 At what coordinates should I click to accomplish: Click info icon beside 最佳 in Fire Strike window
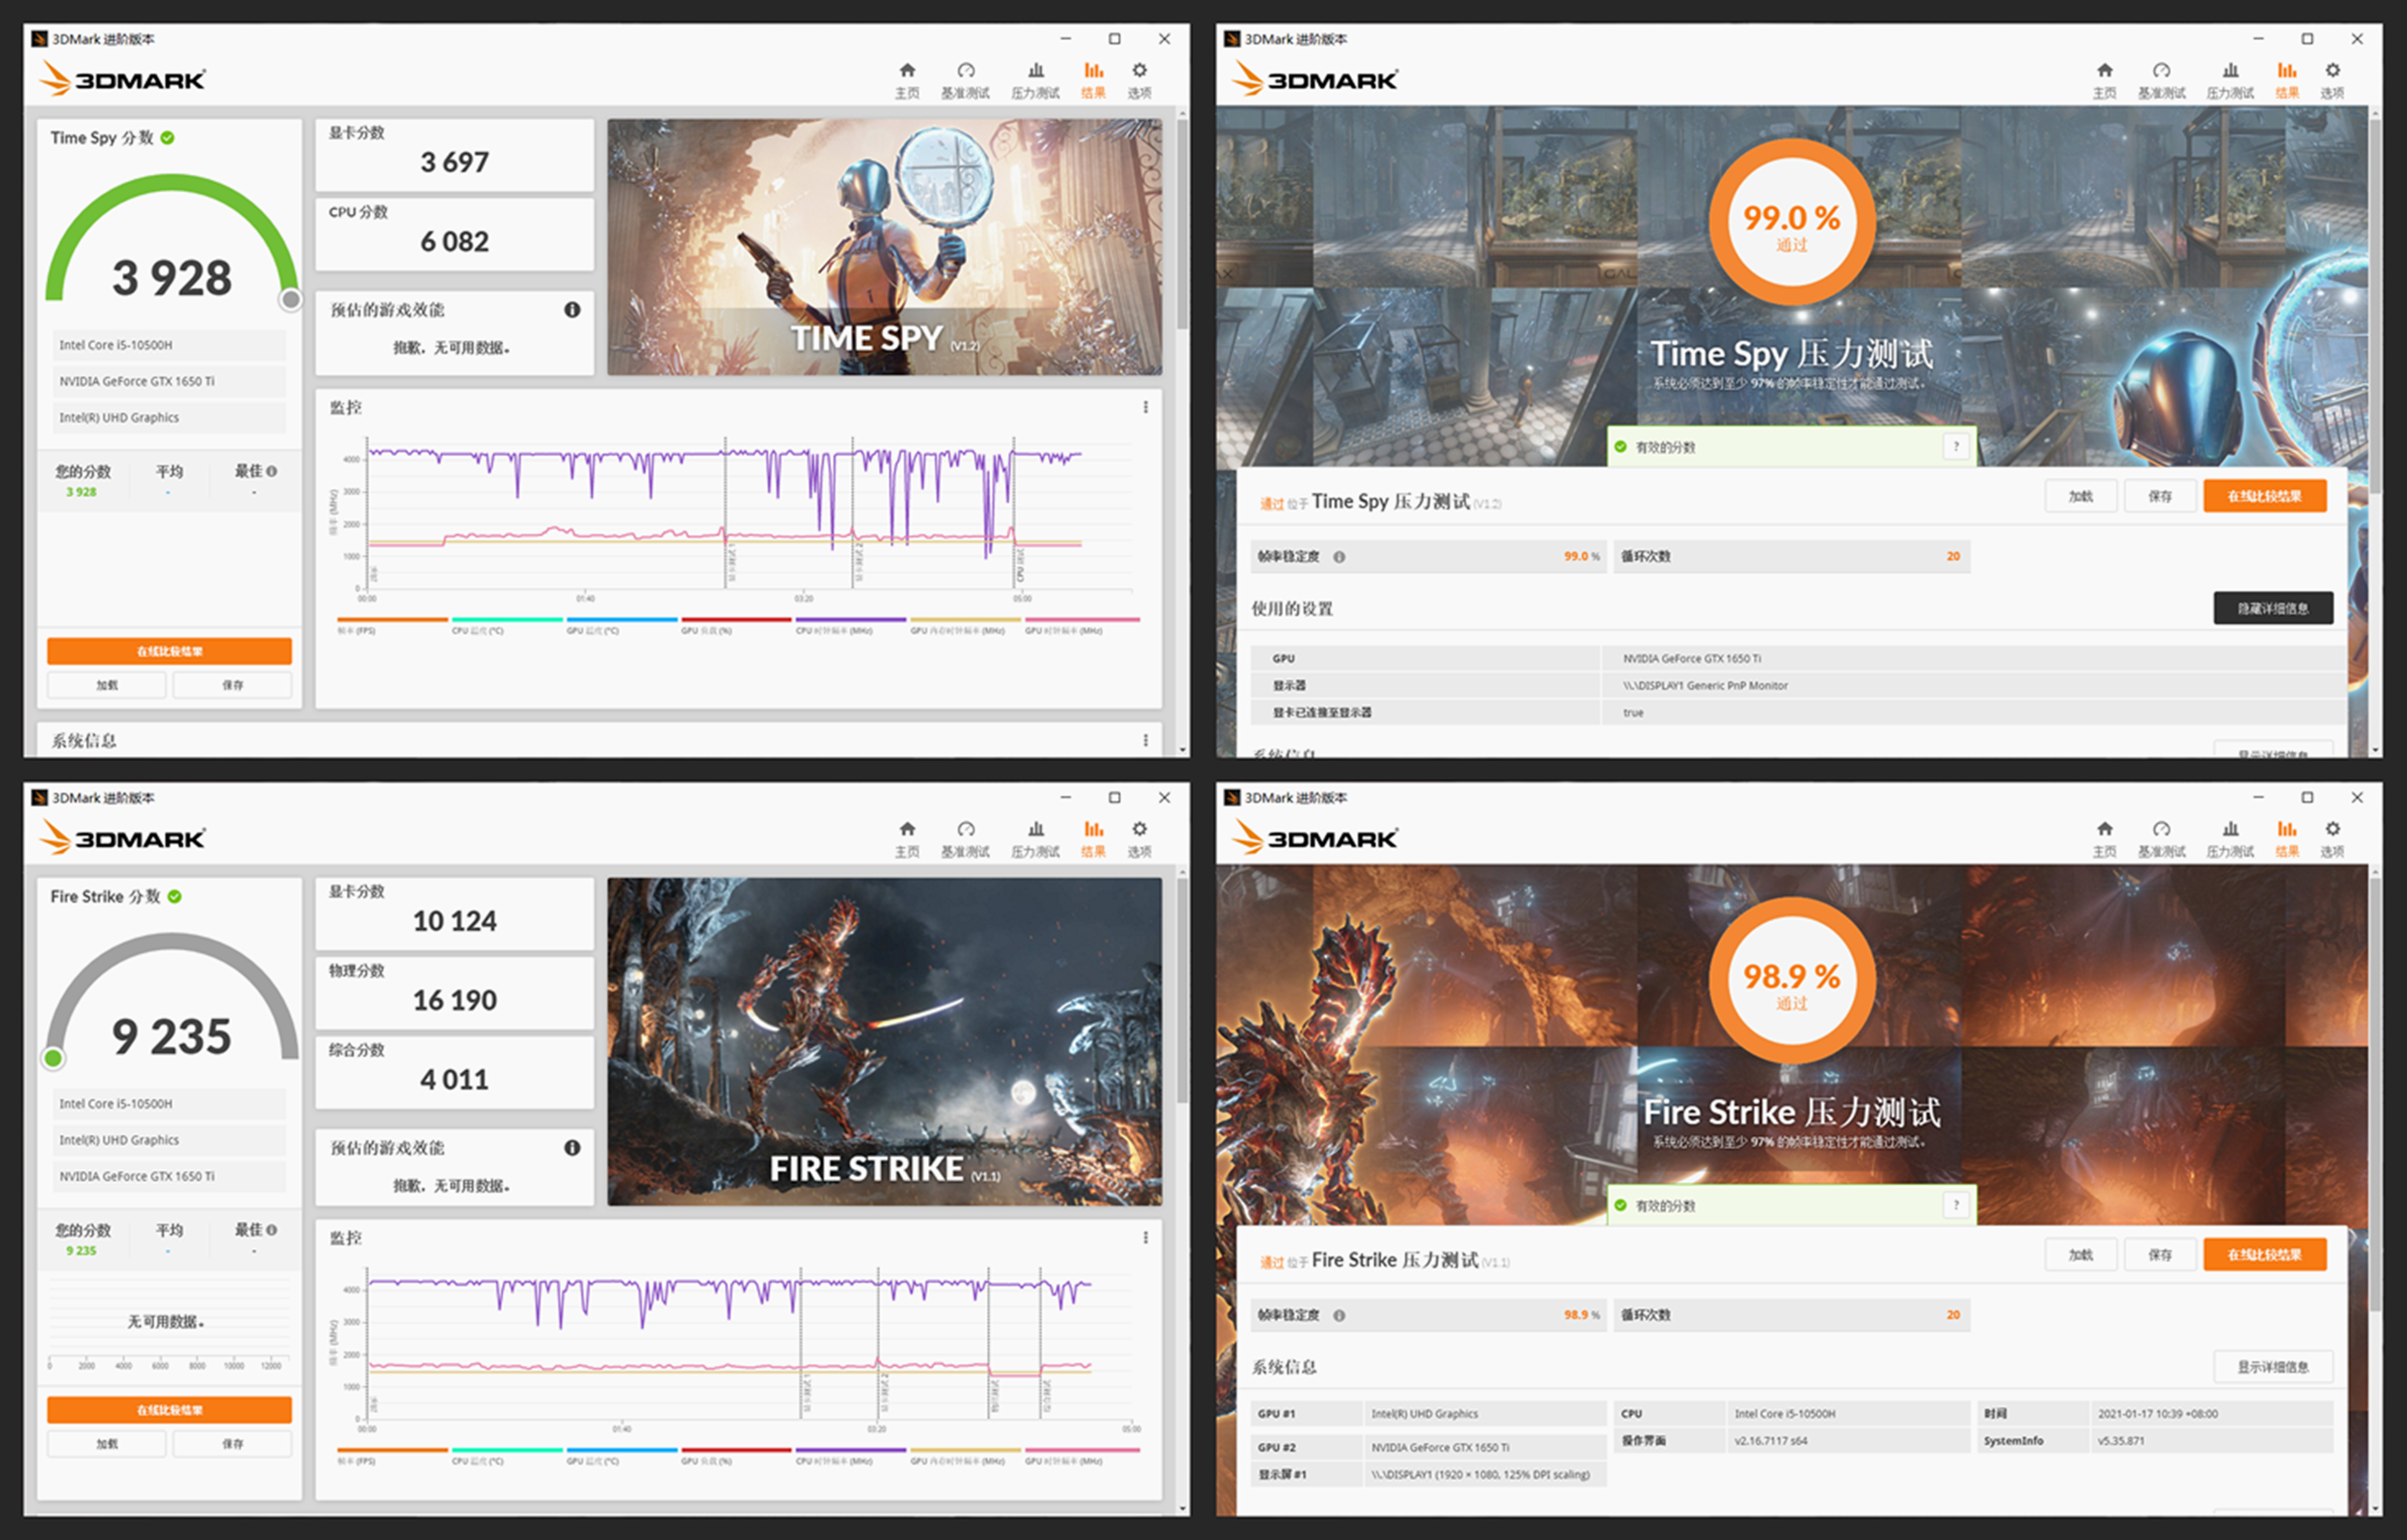pos(272,1230)
